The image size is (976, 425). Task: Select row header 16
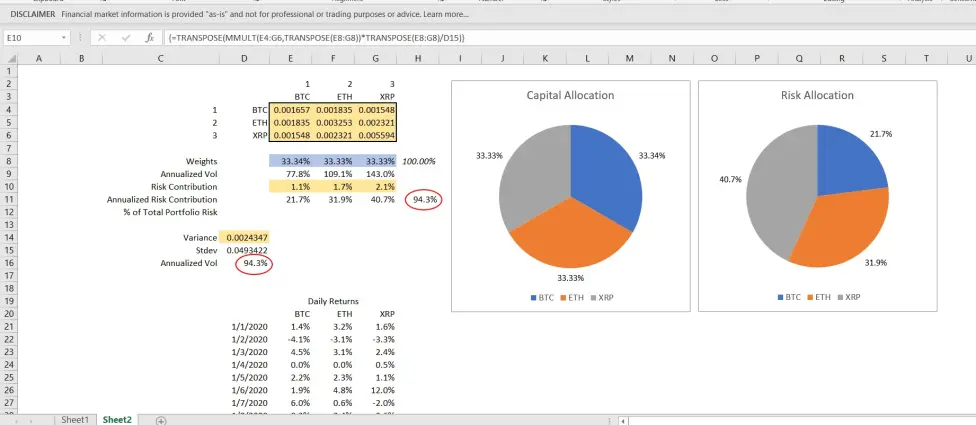tap(7, 263)
